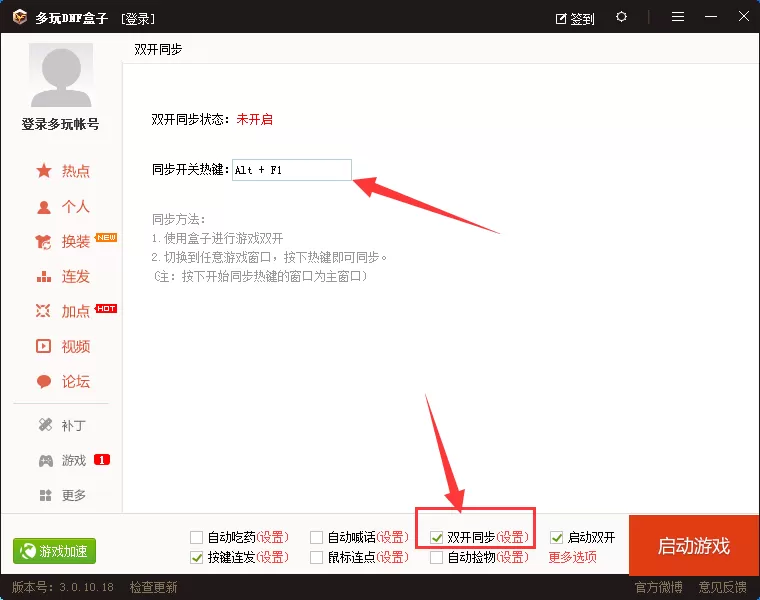Open the 论坛 section
This screenshot has height=600, width=760.
(76, 382)
